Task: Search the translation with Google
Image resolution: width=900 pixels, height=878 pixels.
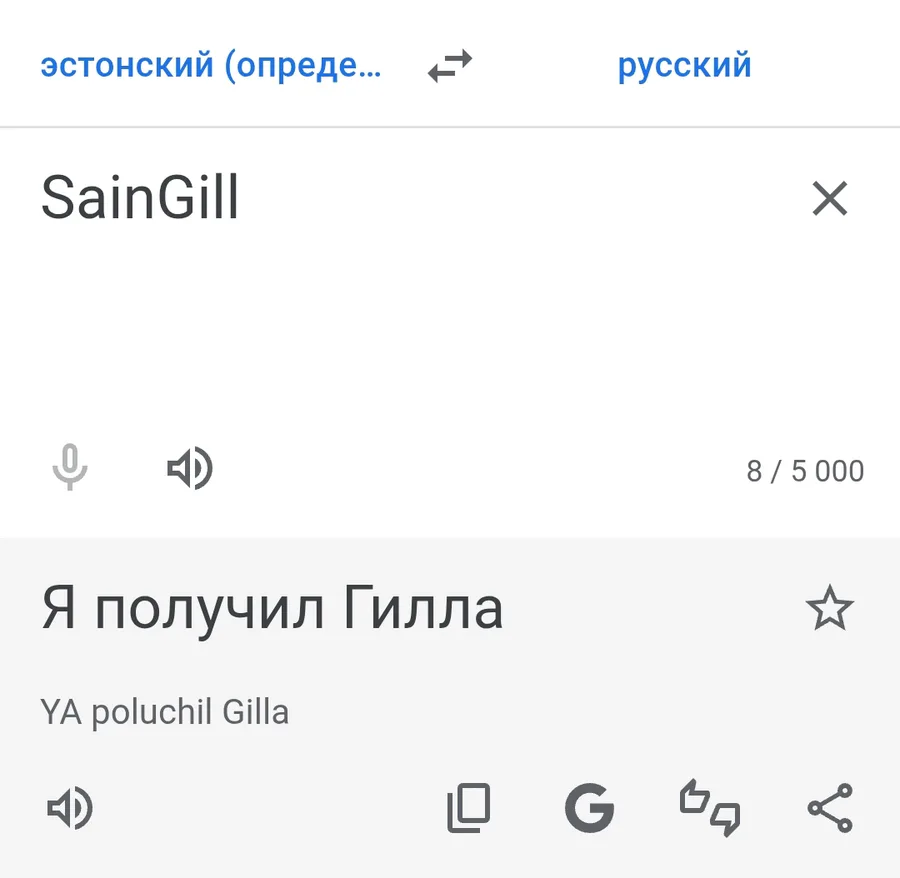Action: 589,808
